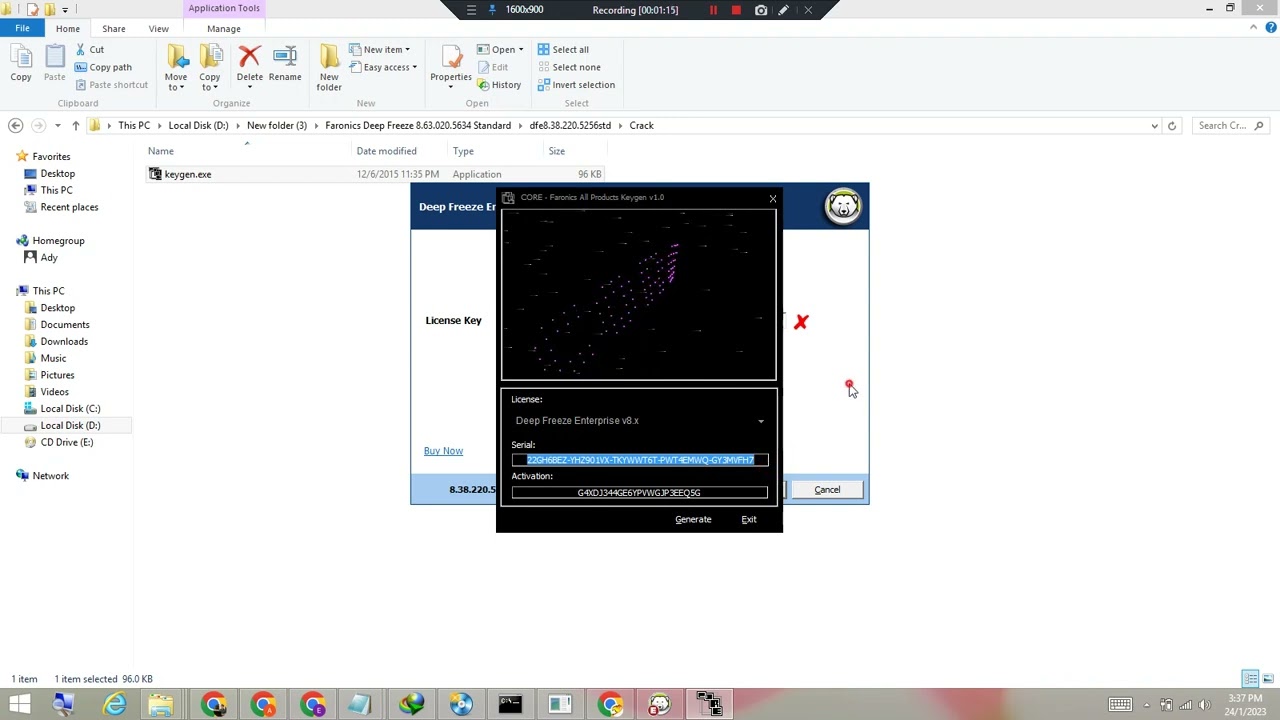Open Internet Explorer from the taskbar
This screenshot has width=1280, height=720.
pyautogui.click(x=115, y=705)
